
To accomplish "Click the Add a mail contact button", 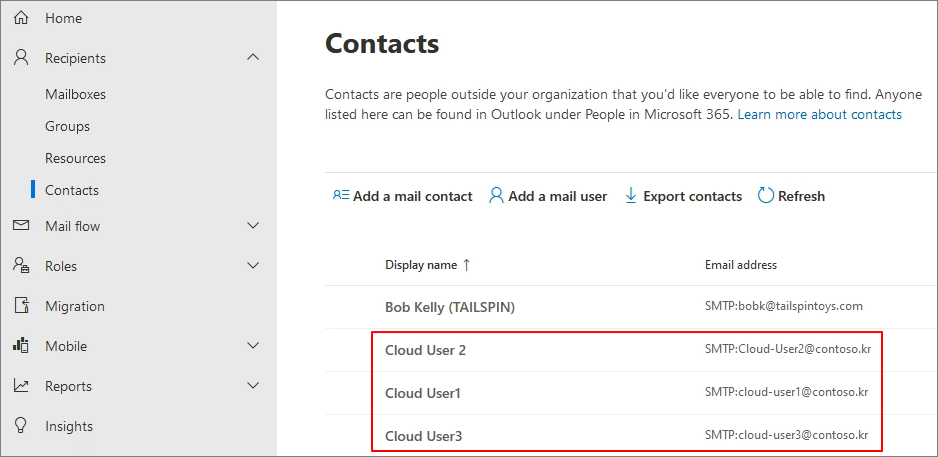I will [403, 196].
